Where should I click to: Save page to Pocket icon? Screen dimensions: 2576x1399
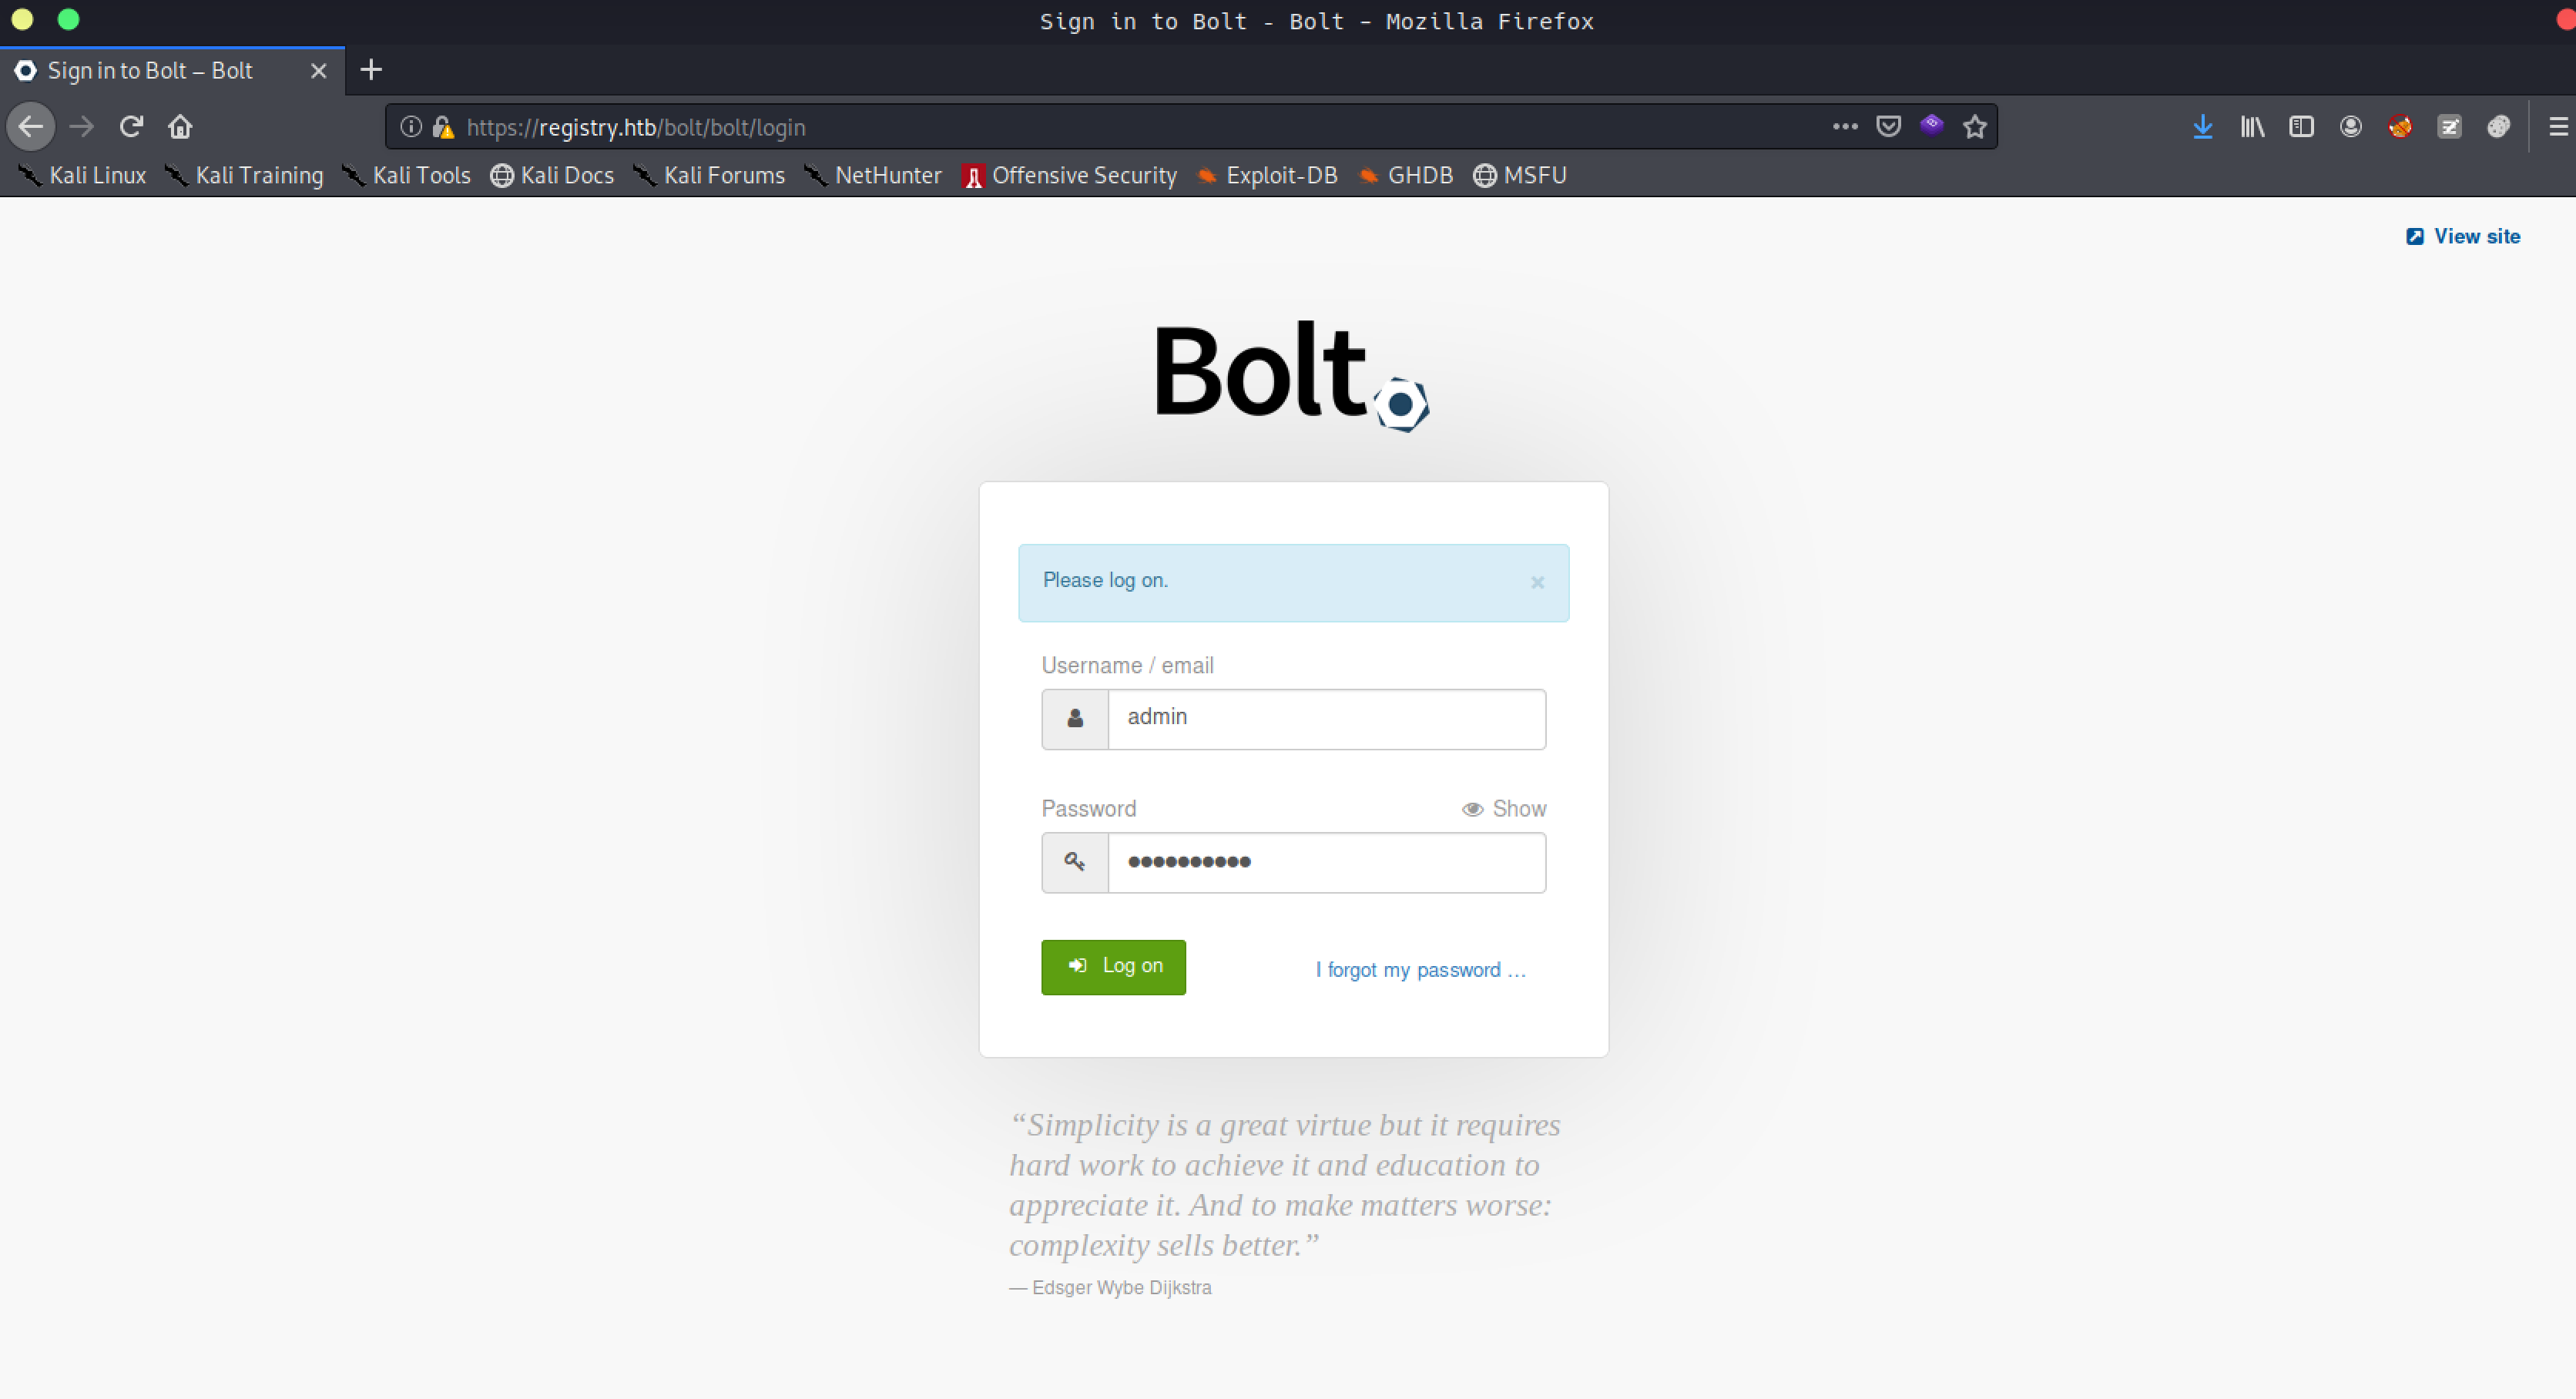pos(1888,127)
